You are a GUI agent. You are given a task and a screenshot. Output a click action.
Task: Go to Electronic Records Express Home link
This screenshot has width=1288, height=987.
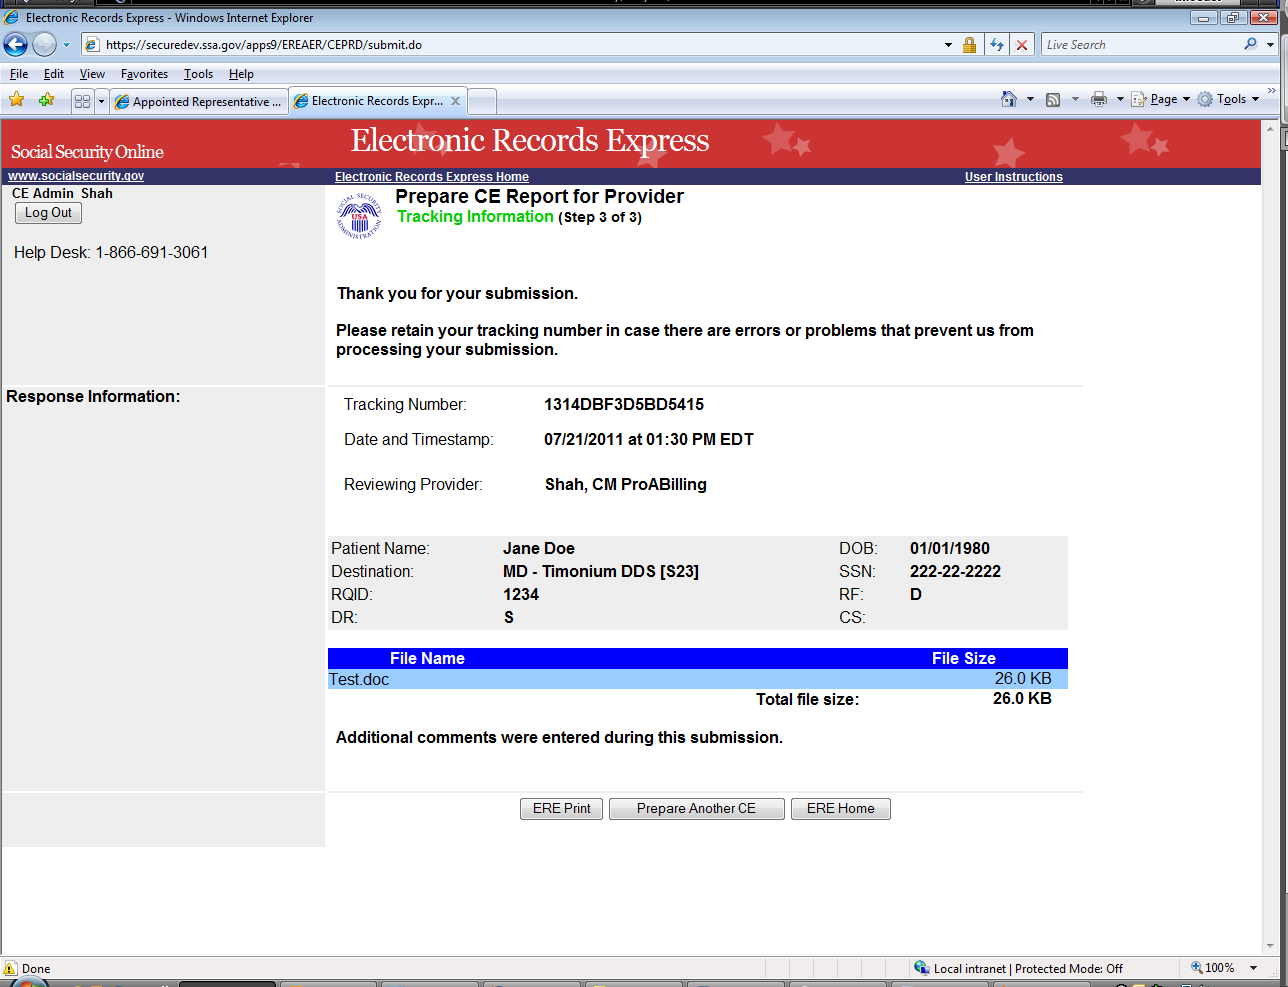tap(432, 177)
